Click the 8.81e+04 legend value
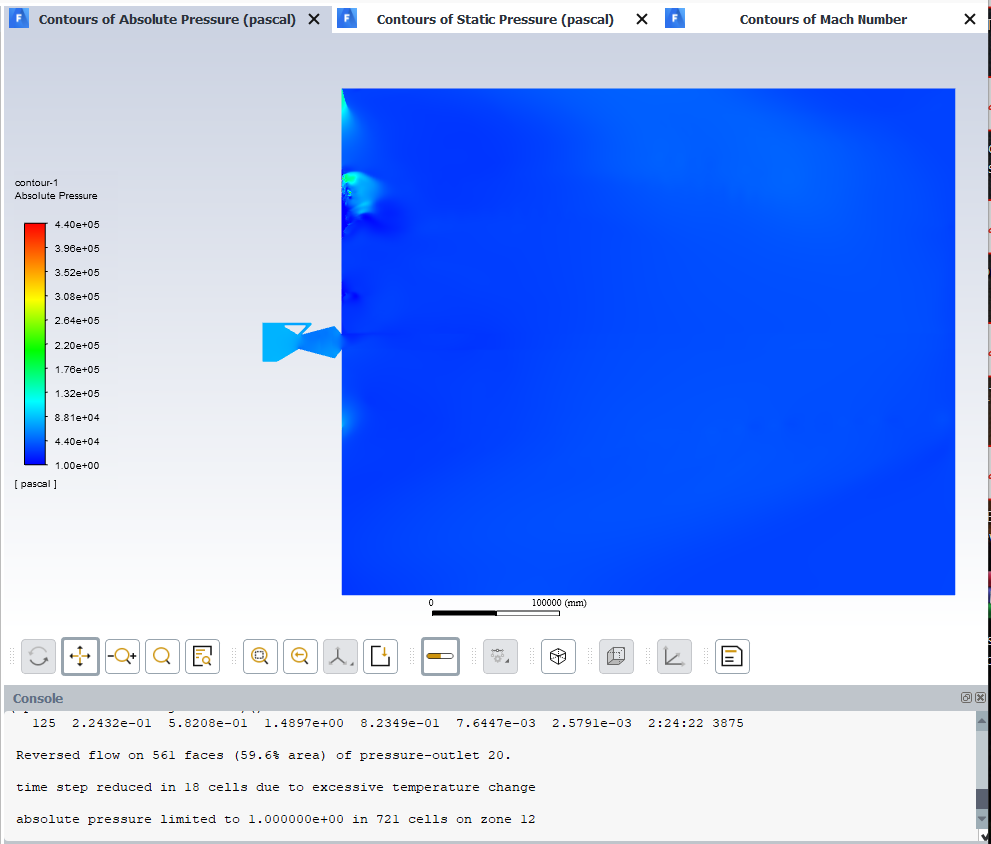Viewport: 991px width, 844px height. 76,417
